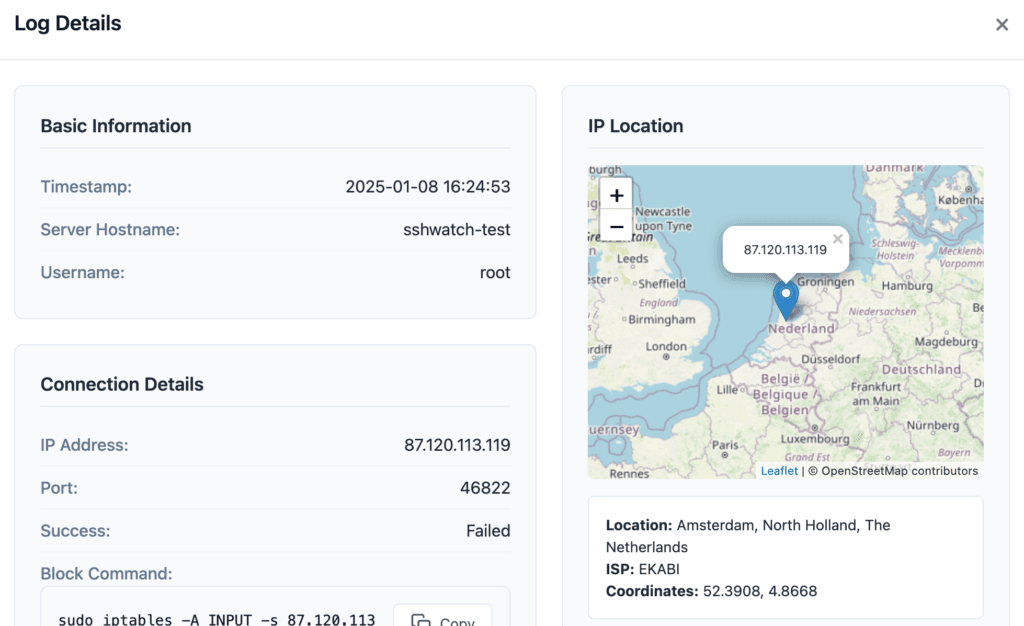This screenshot has width=1024, height=626.
Task: Click the timestamp value 2025-01-08 16:24:53
Action: [428, 187]
